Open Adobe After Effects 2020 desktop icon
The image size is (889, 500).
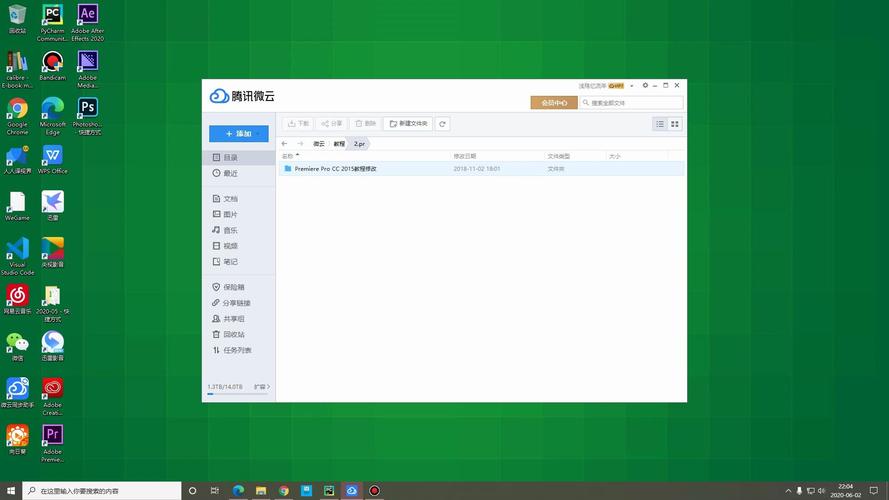point(87,23)
